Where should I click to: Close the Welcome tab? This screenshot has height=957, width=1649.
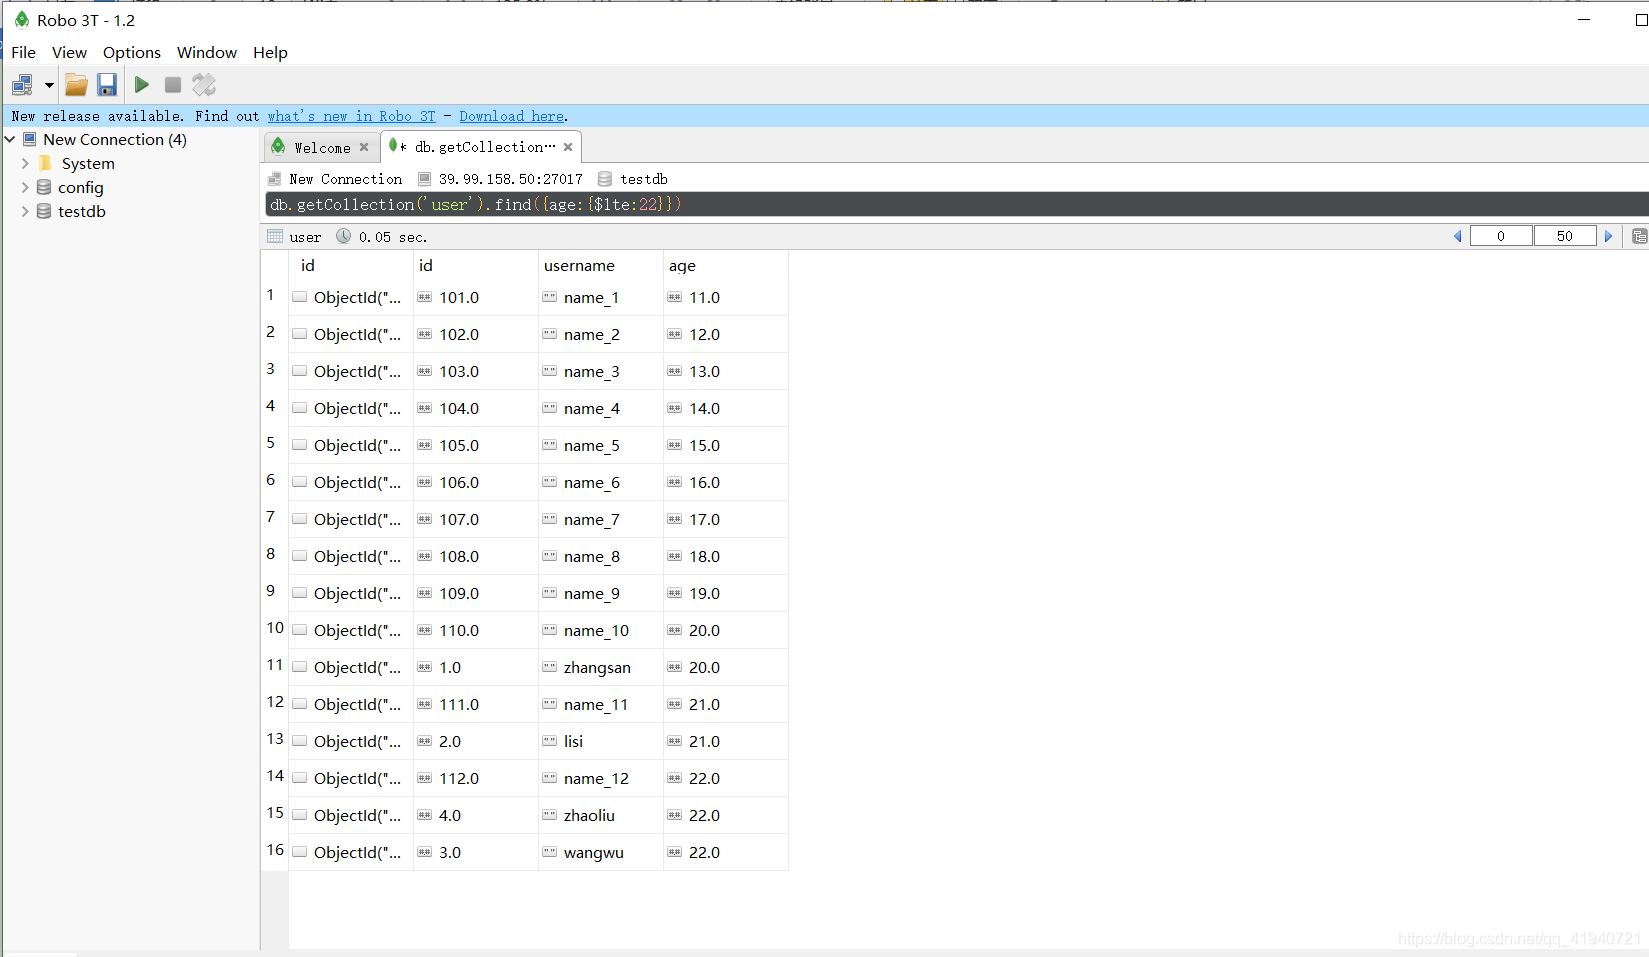[364, 147]
